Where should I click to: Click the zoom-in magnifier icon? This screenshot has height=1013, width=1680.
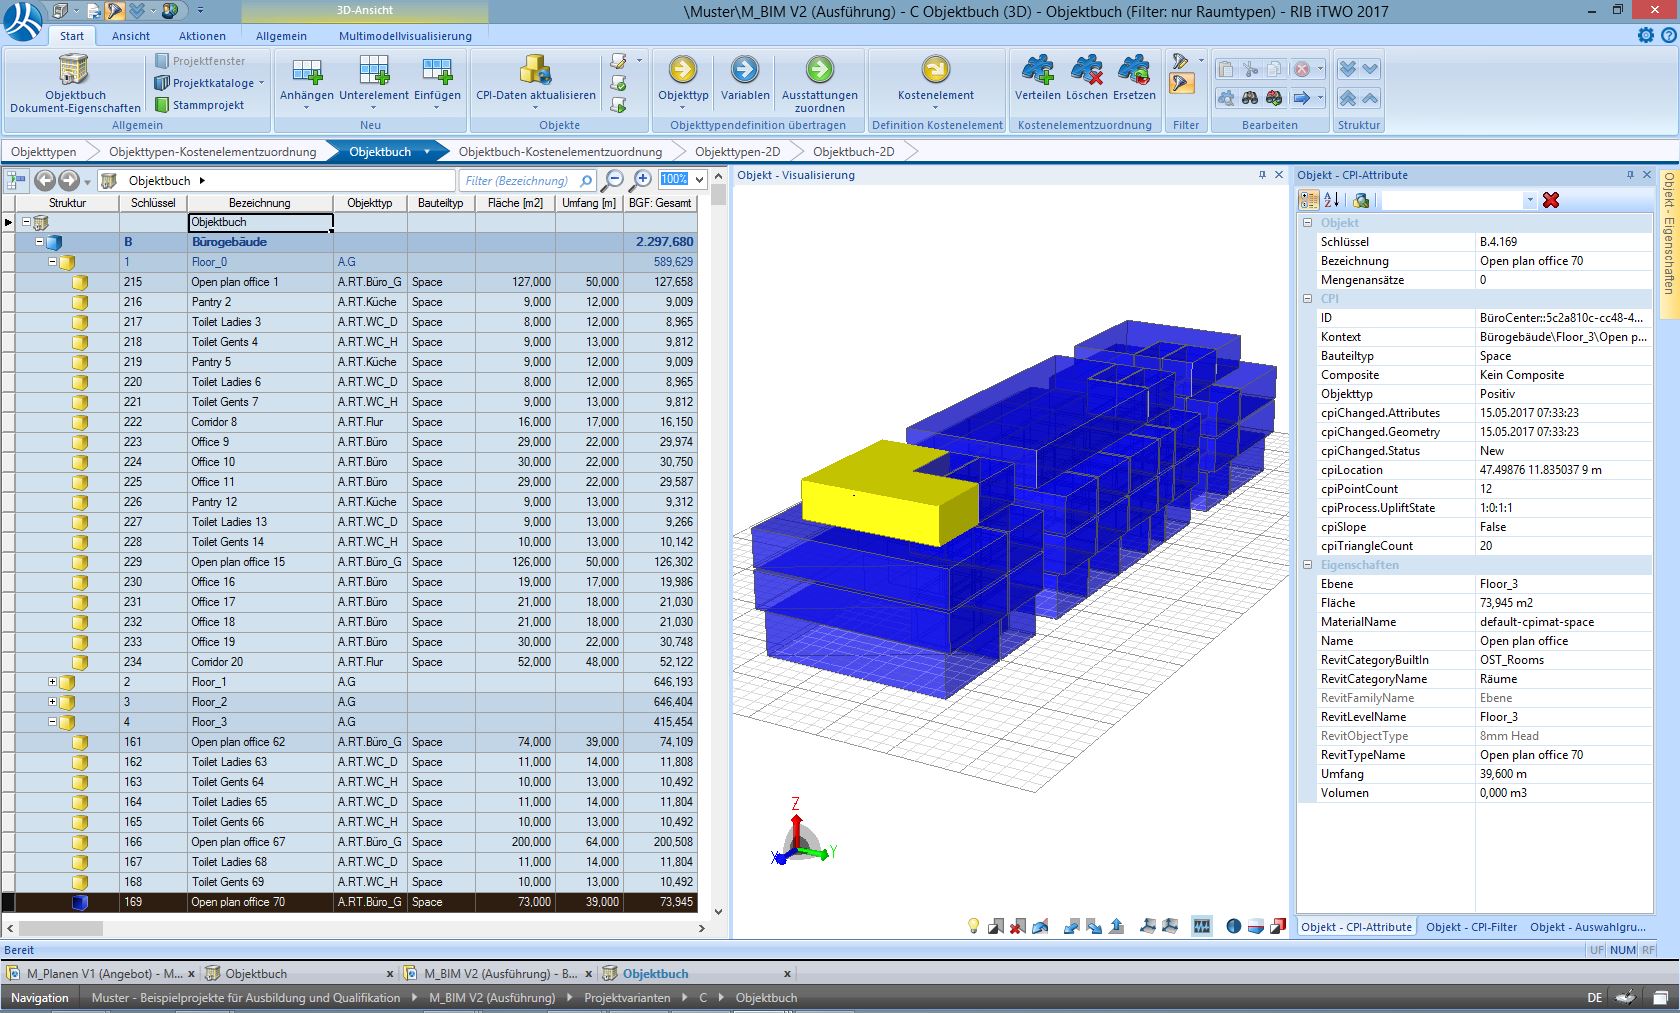pyautogui.click(x=641, y=180)
